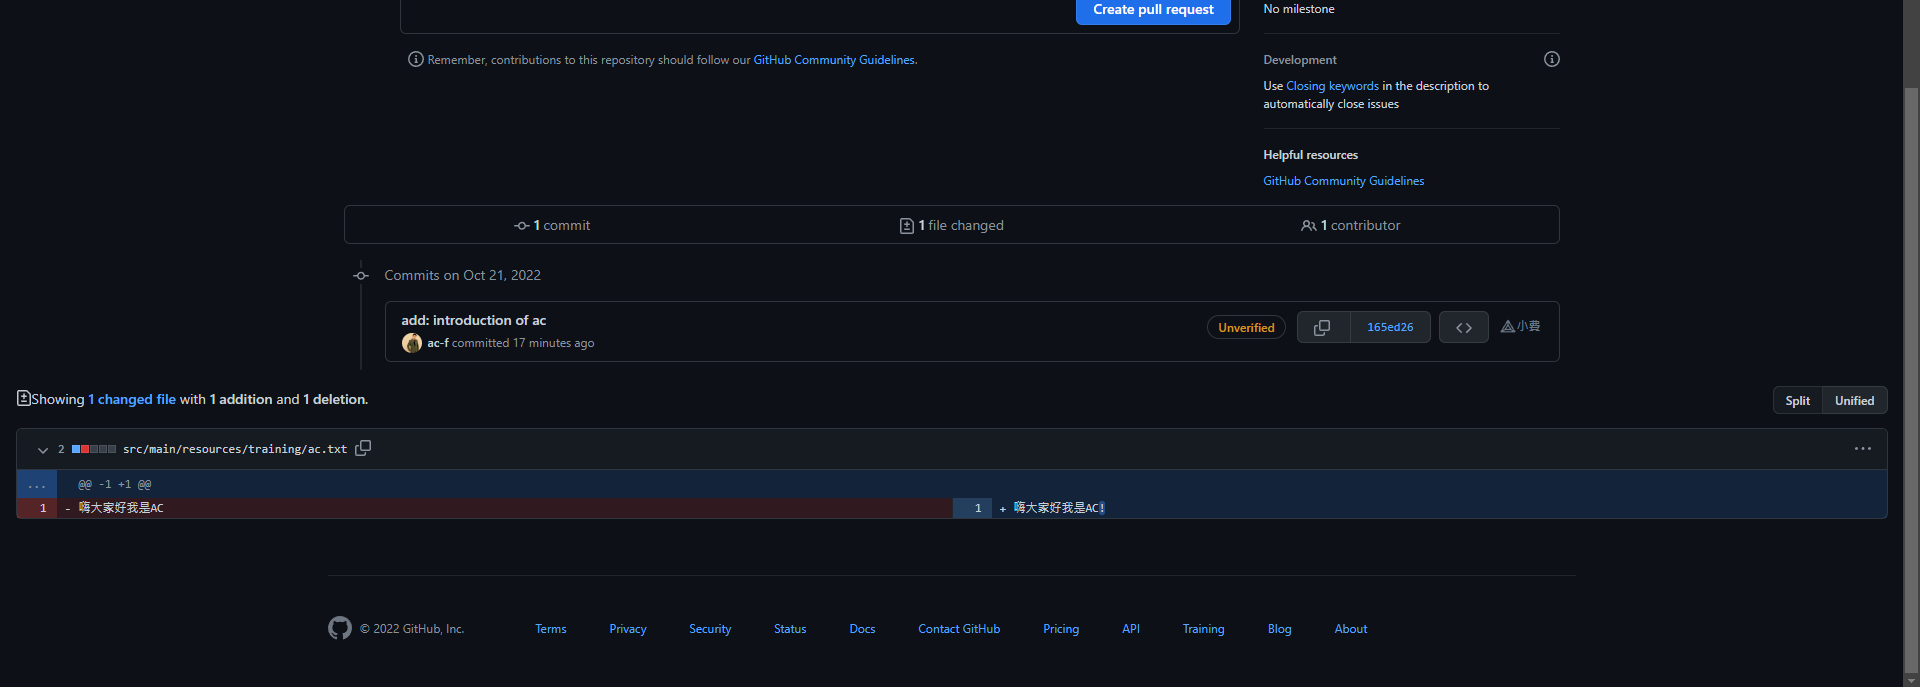Open commit 'add: introduction of ac'
The image size is (1920, 687).
[x=474, y=320]
